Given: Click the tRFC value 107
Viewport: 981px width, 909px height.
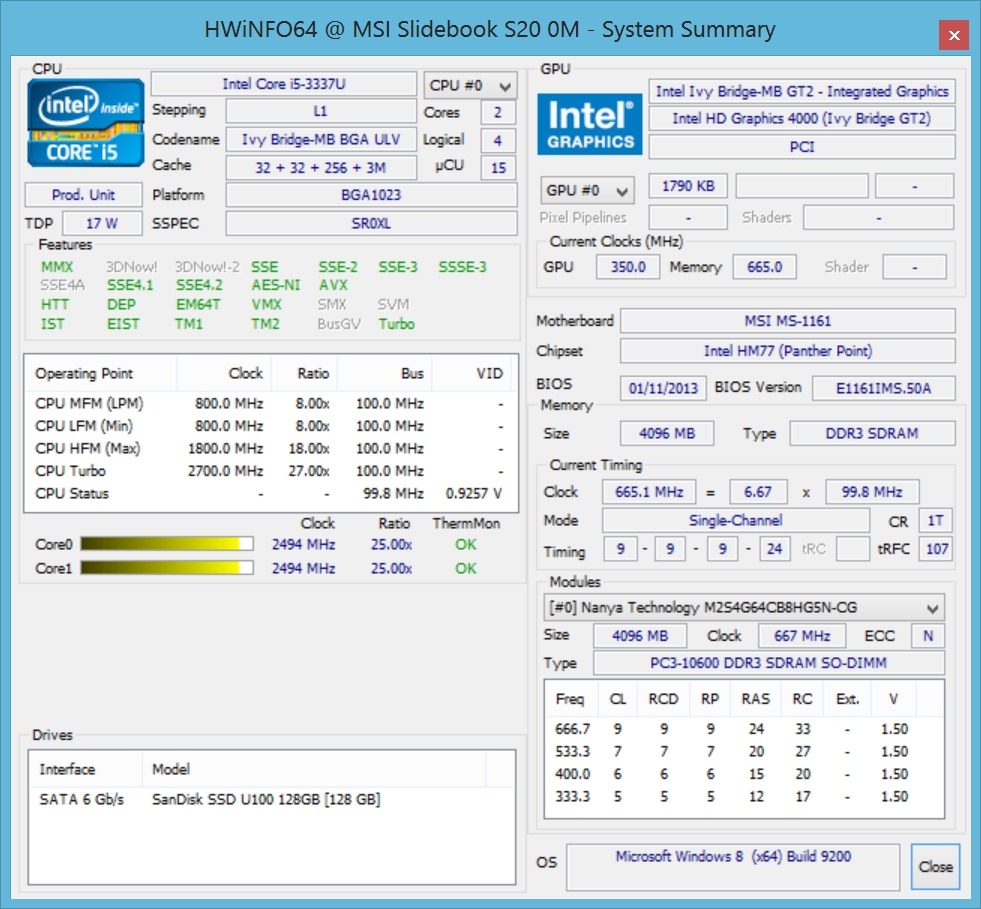Looking at the screenshot, I should [935, 549].
